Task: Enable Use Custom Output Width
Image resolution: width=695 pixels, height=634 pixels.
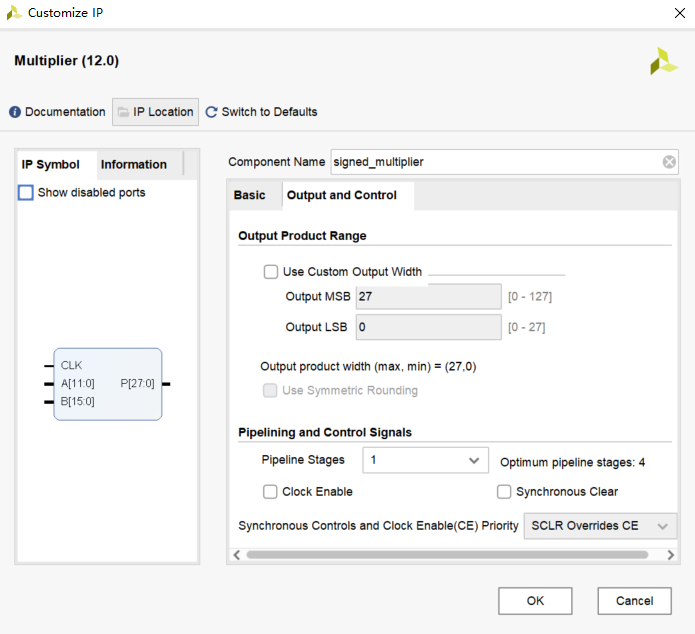Action: [x=270, y=271]
